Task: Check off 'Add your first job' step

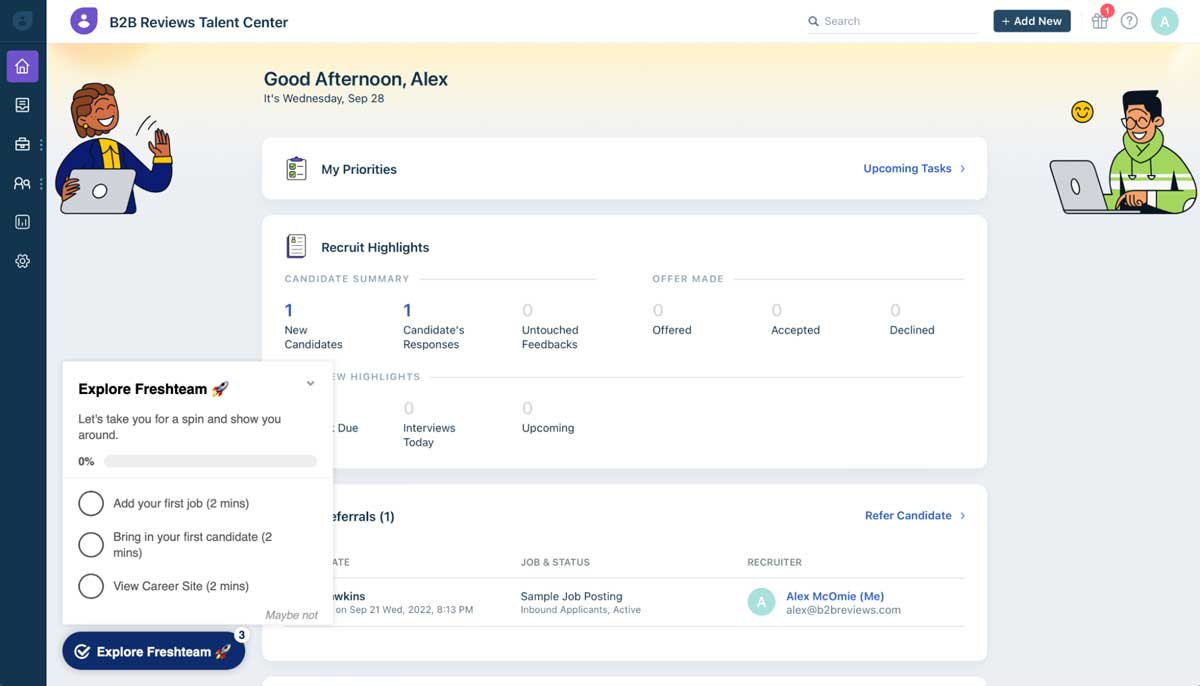Action: coord(91,503)
